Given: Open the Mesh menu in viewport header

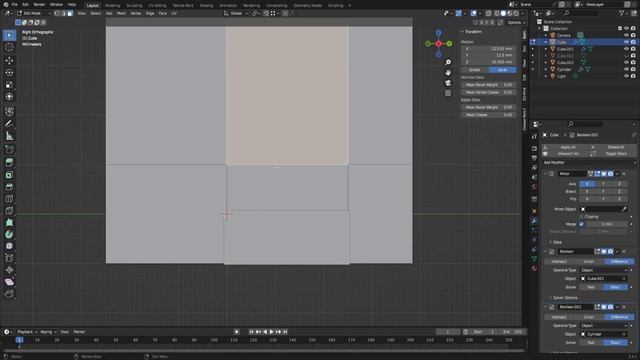Looking at the screenshot, I should 121,13.
